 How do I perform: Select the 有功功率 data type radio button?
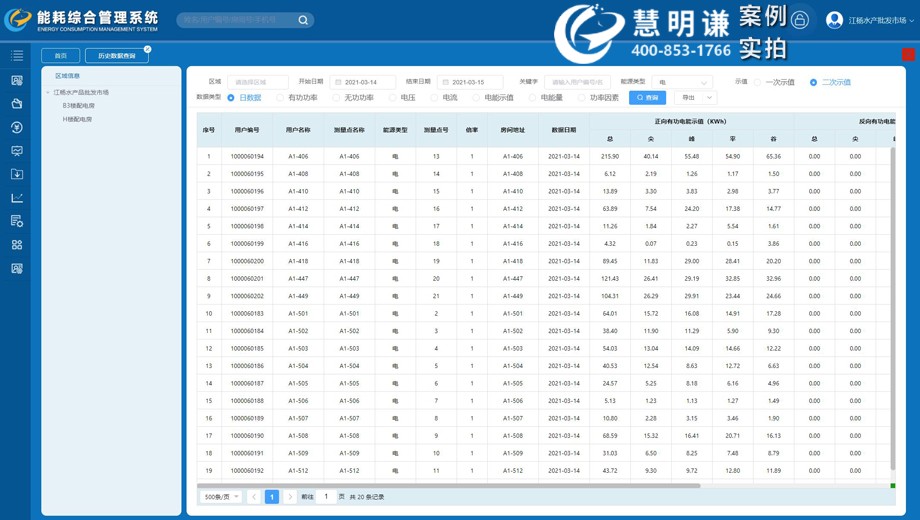click(280, 98)
